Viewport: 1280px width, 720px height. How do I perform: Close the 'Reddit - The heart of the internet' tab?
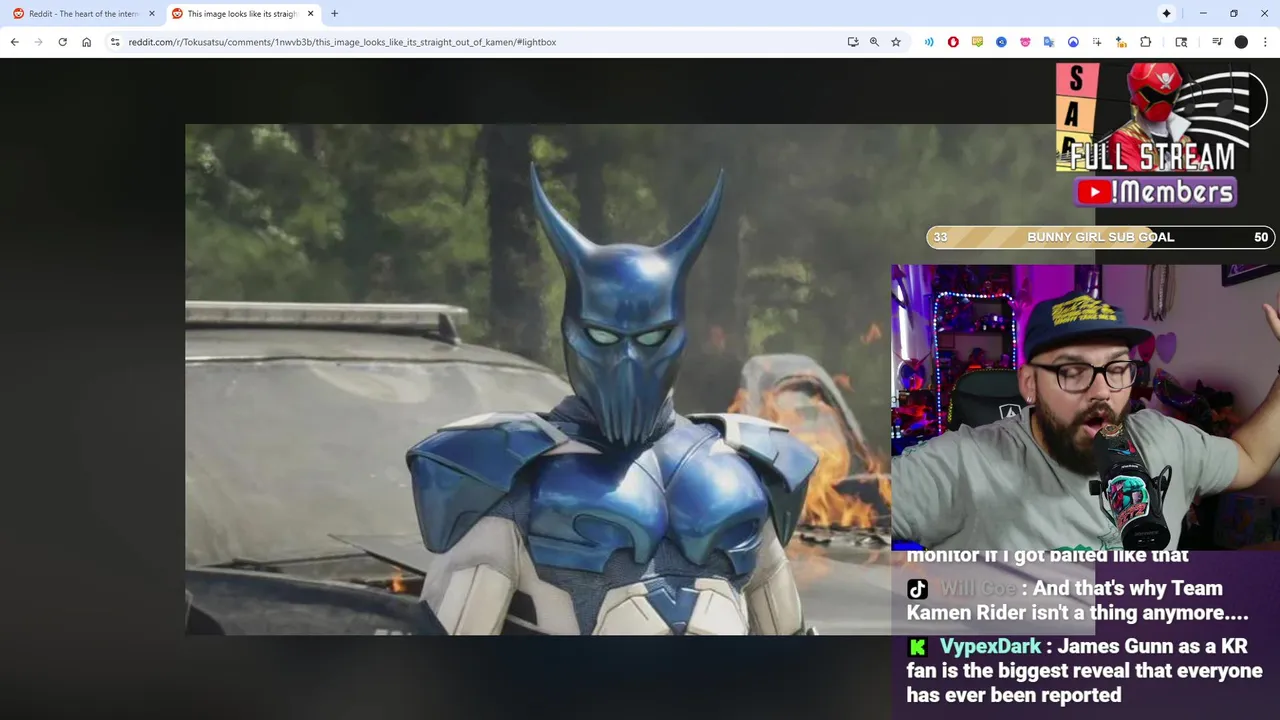click(x=152, y=14)
